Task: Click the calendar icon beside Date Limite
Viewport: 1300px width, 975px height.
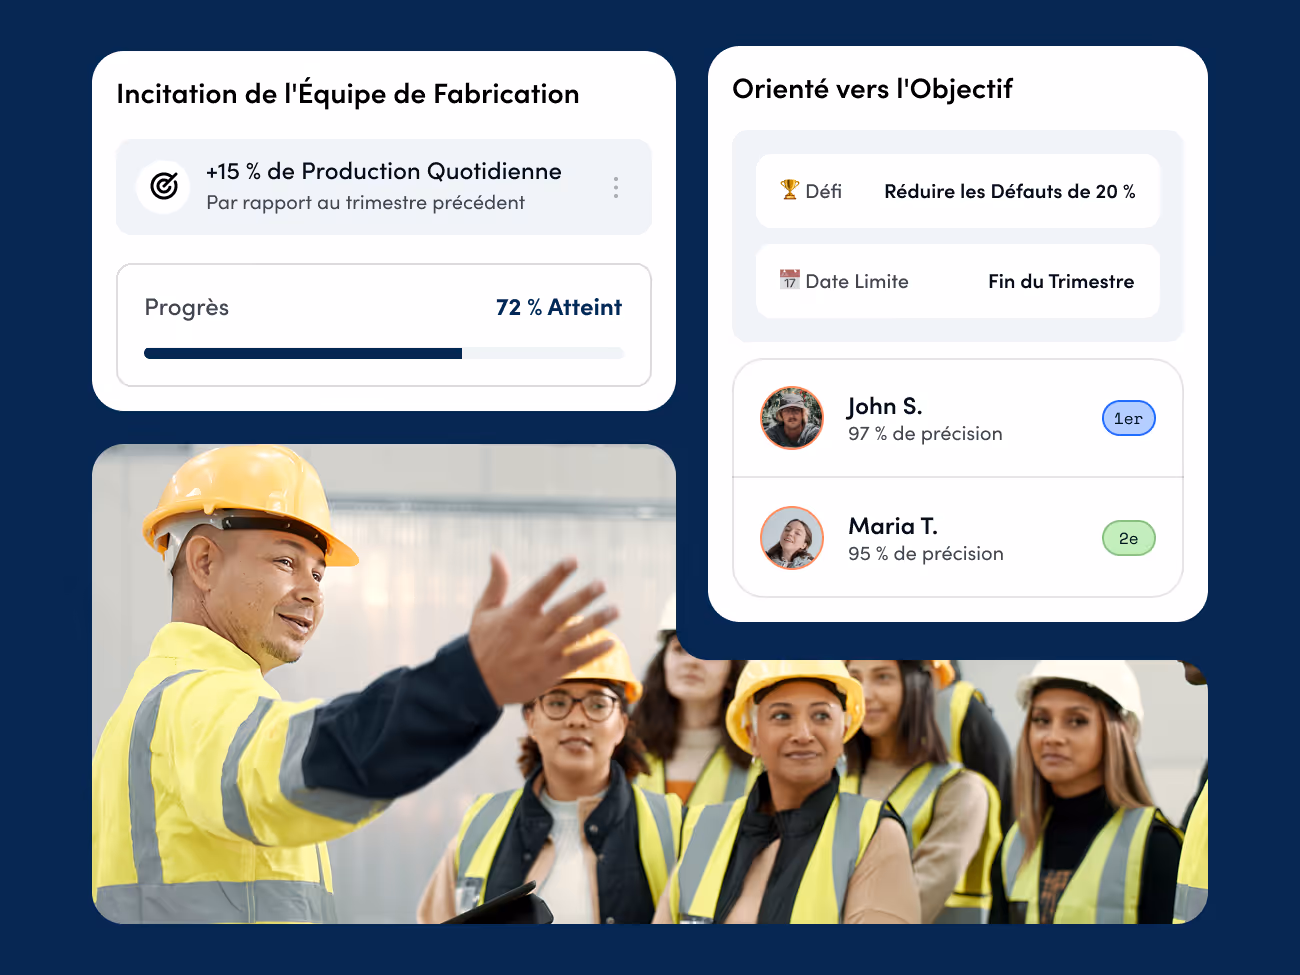Action: click(790, 280)
